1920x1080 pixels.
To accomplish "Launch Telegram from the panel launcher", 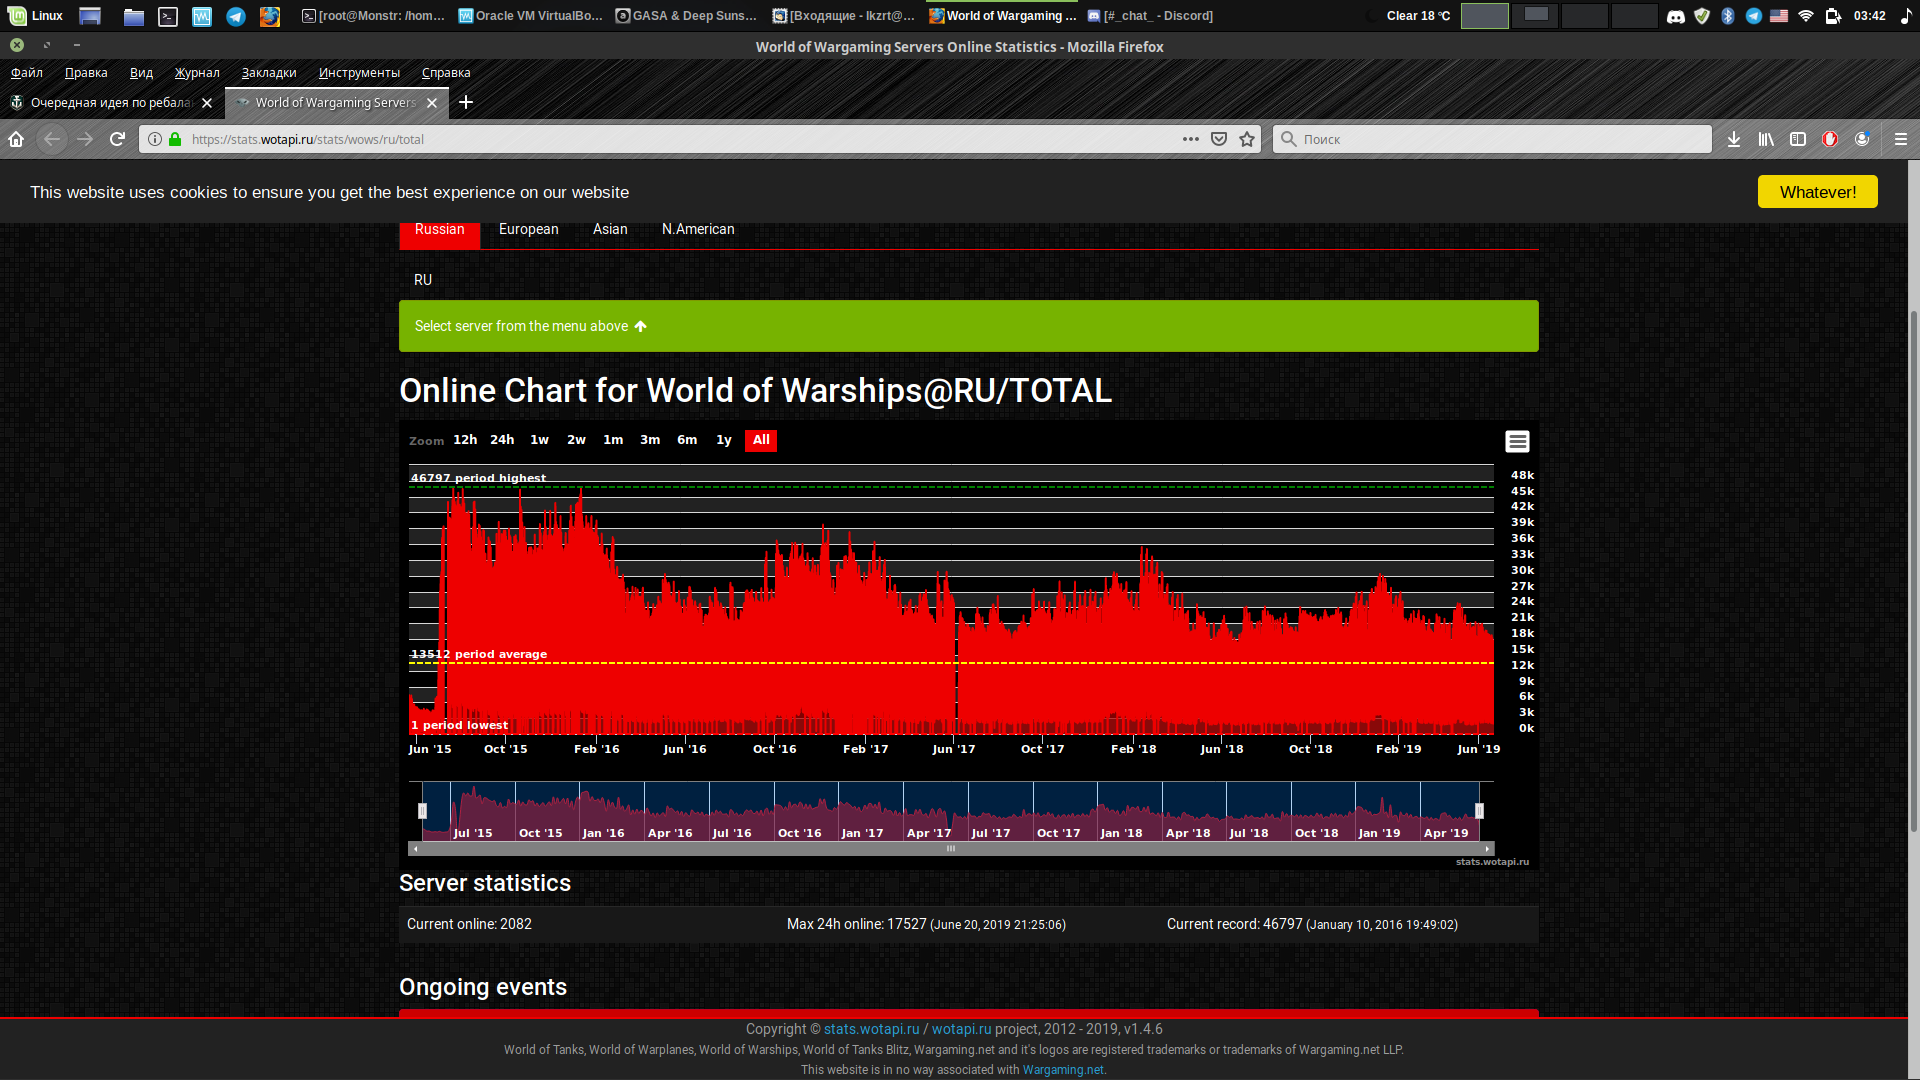I will click(236, 16).
